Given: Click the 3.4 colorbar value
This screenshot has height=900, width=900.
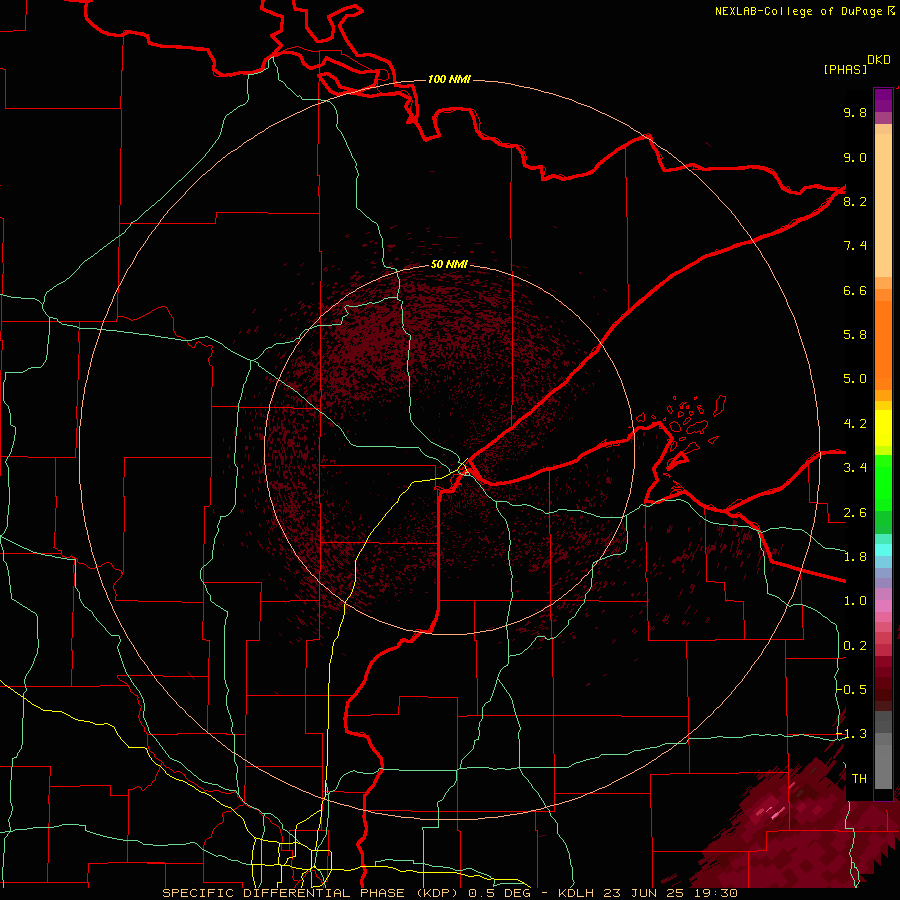Looking at the screenshot, I should click(x=855, y=468).
